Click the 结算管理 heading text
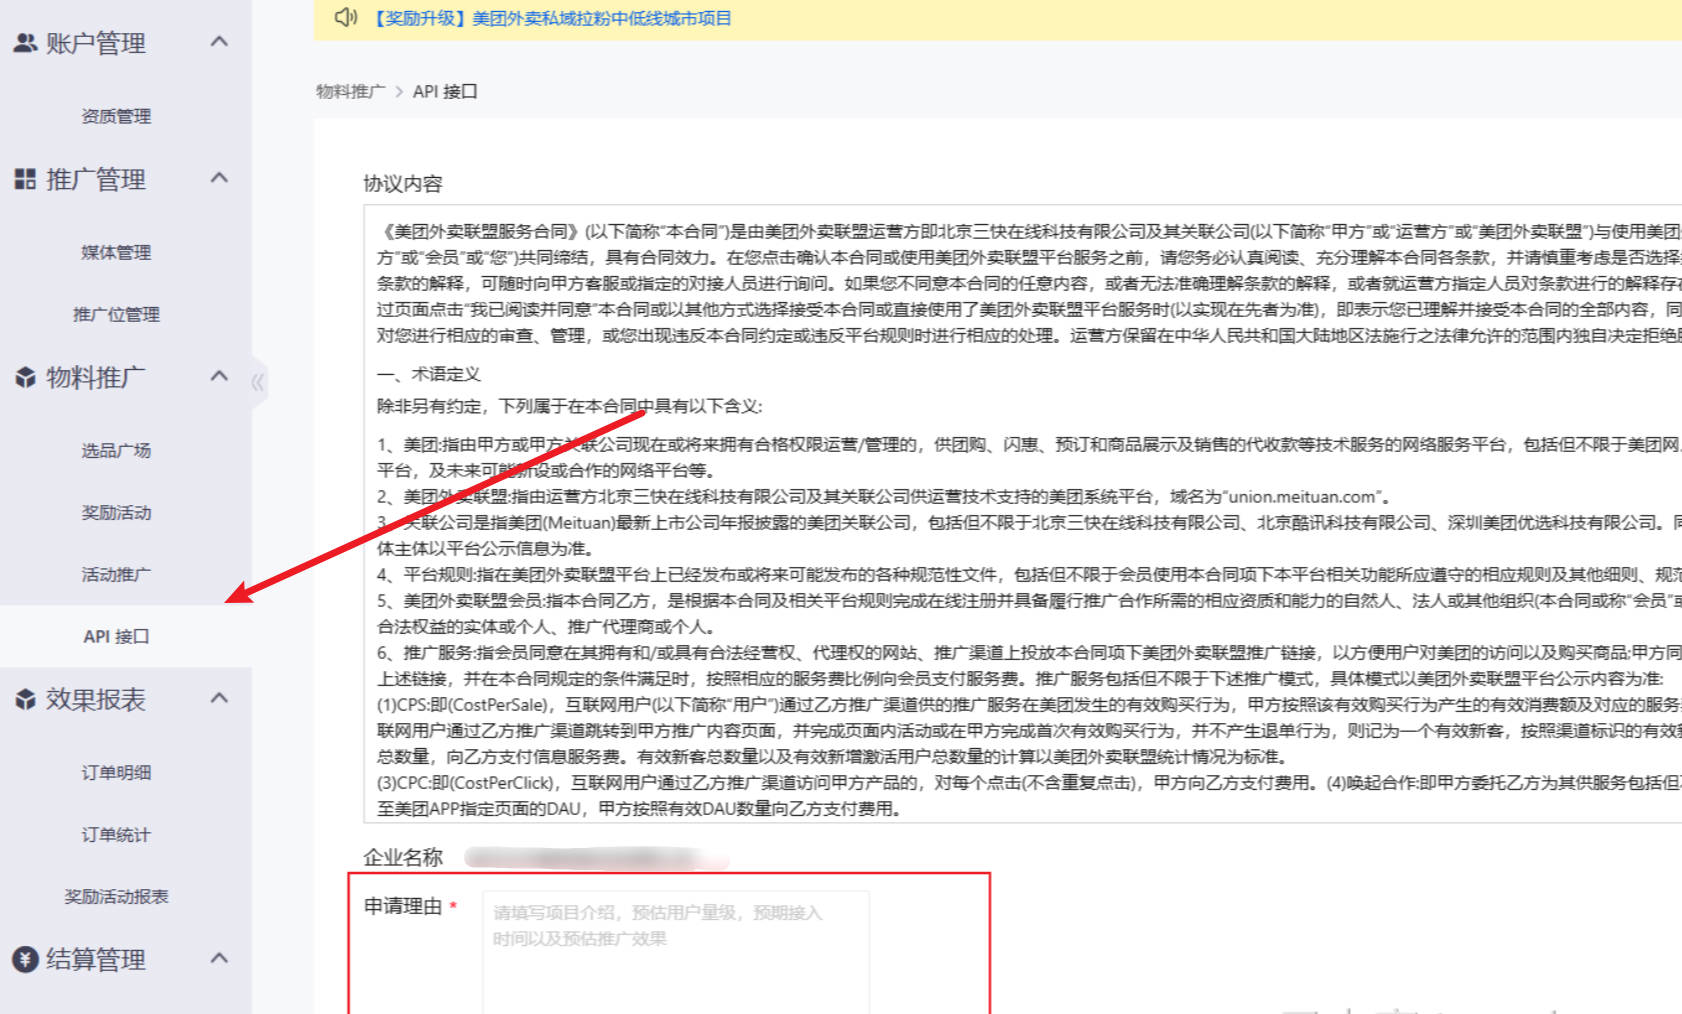The height and width of the screenshot is (1014, 1682). (96, 959)
